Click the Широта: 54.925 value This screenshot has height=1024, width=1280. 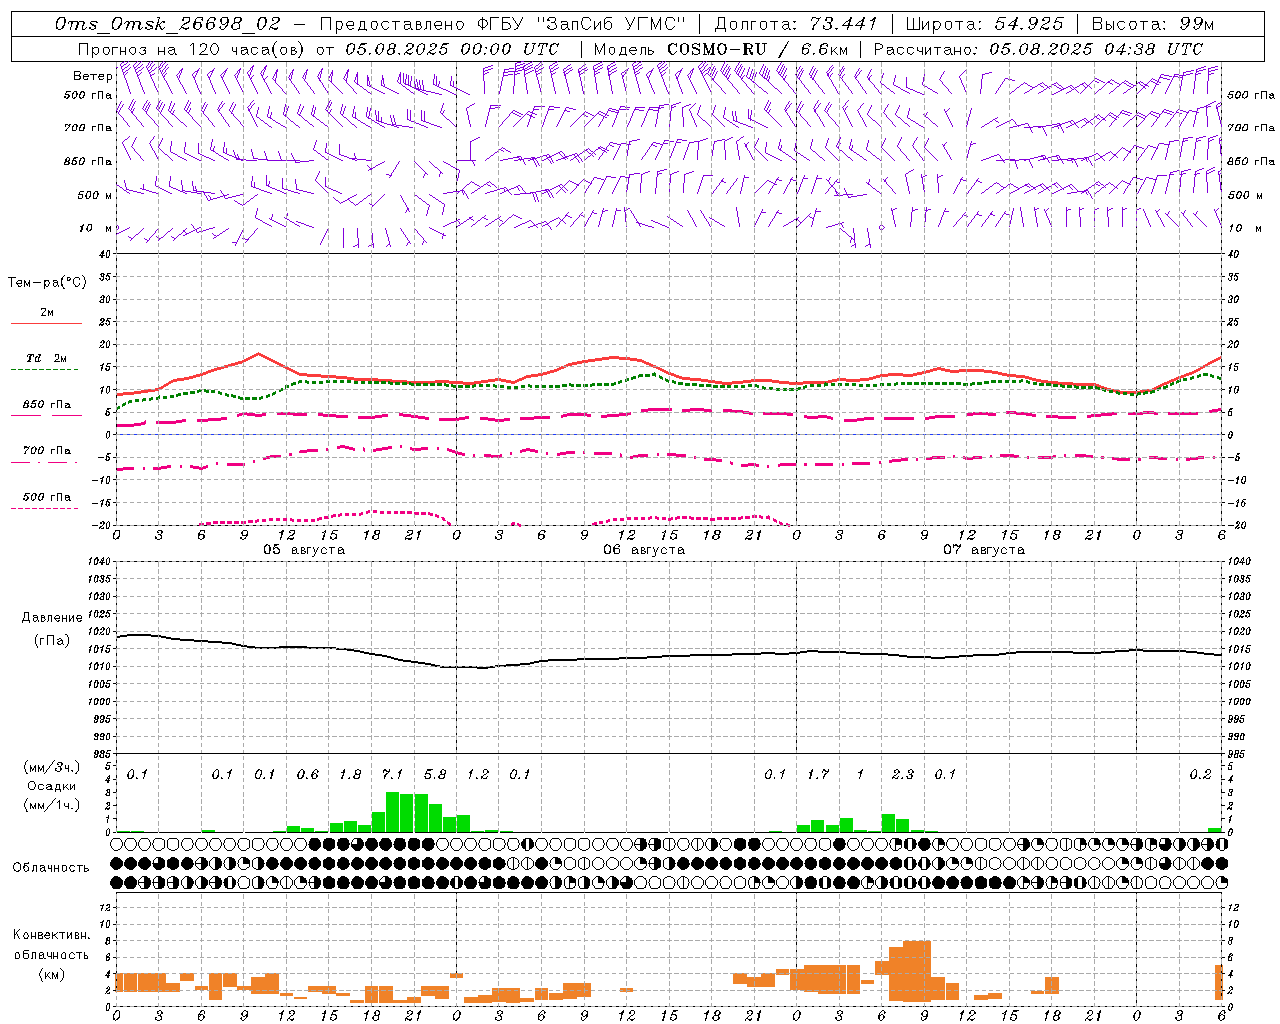(x=984, y=24)
